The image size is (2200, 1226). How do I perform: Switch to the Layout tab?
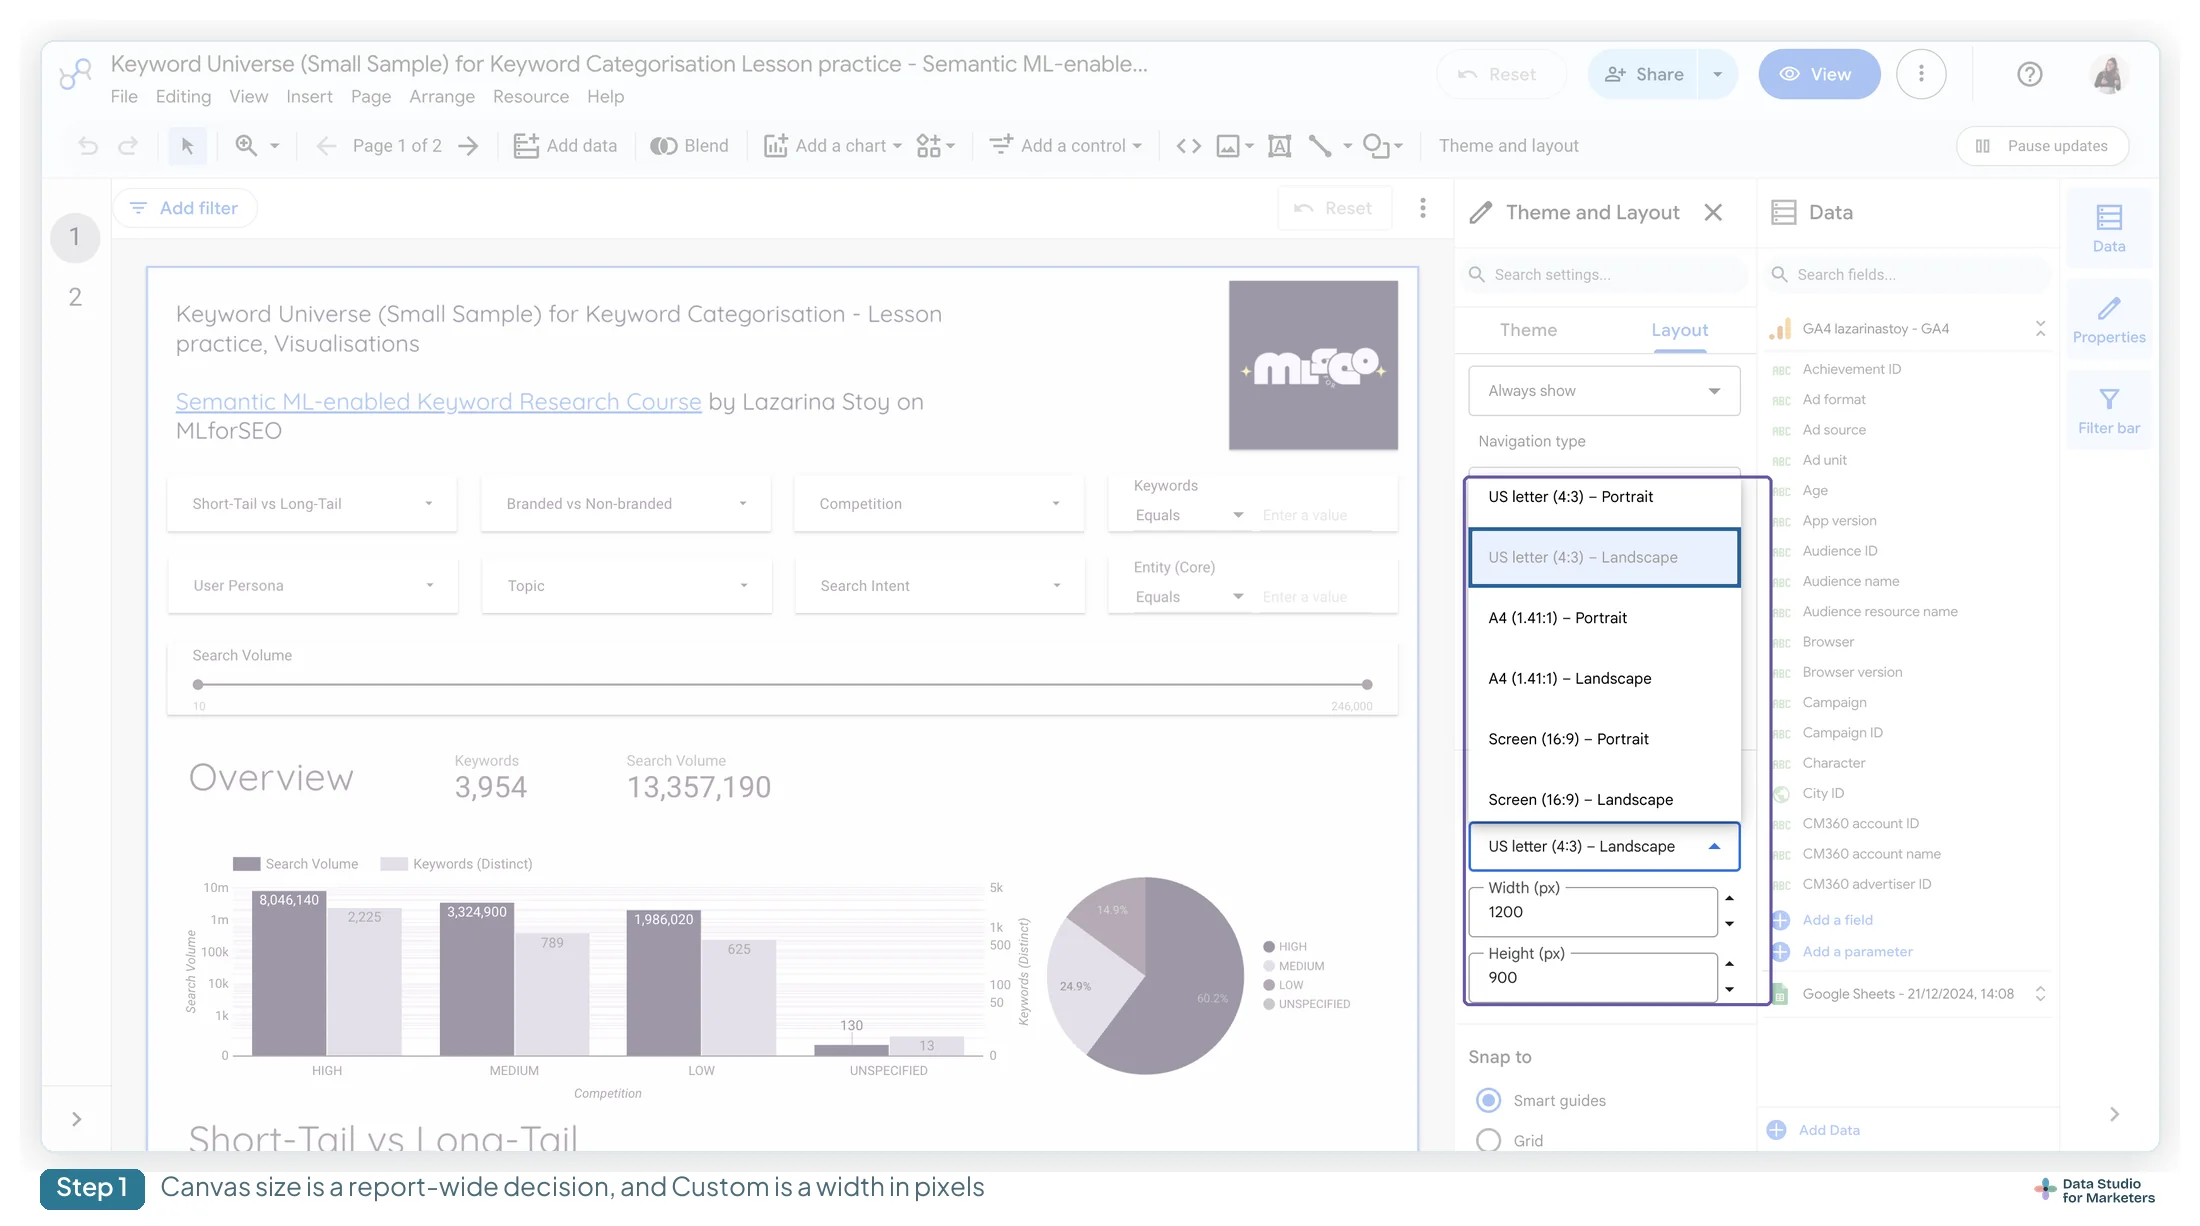(1679, 330)
